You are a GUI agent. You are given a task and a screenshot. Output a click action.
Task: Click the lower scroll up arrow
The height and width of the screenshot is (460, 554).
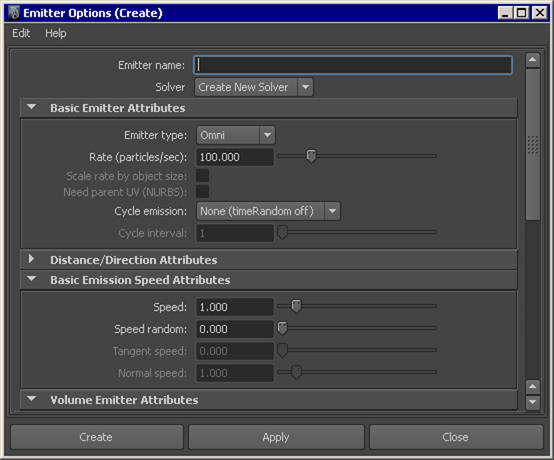click(x=532, y=387)
